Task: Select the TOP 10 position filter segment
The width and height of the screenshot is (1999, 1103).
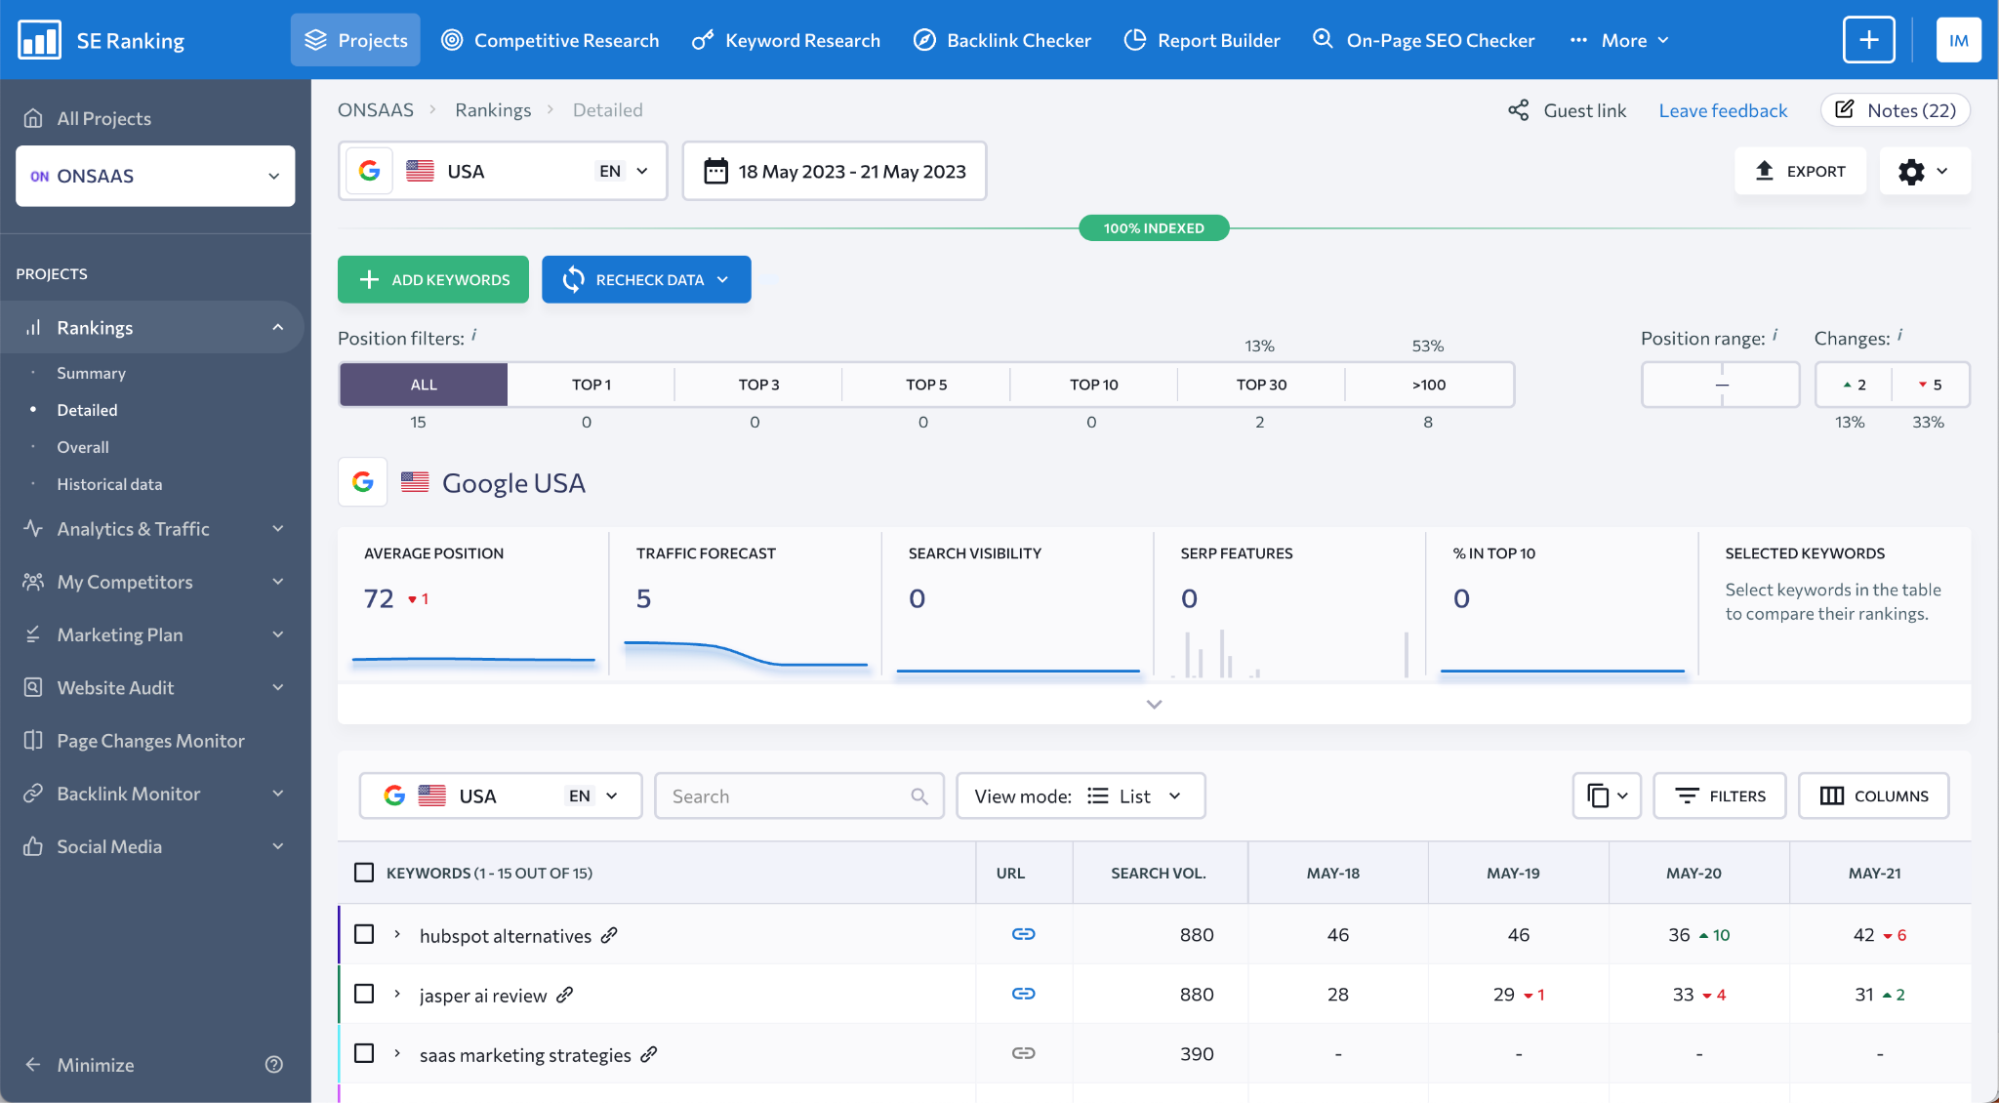Action: tap(1093, 384)
